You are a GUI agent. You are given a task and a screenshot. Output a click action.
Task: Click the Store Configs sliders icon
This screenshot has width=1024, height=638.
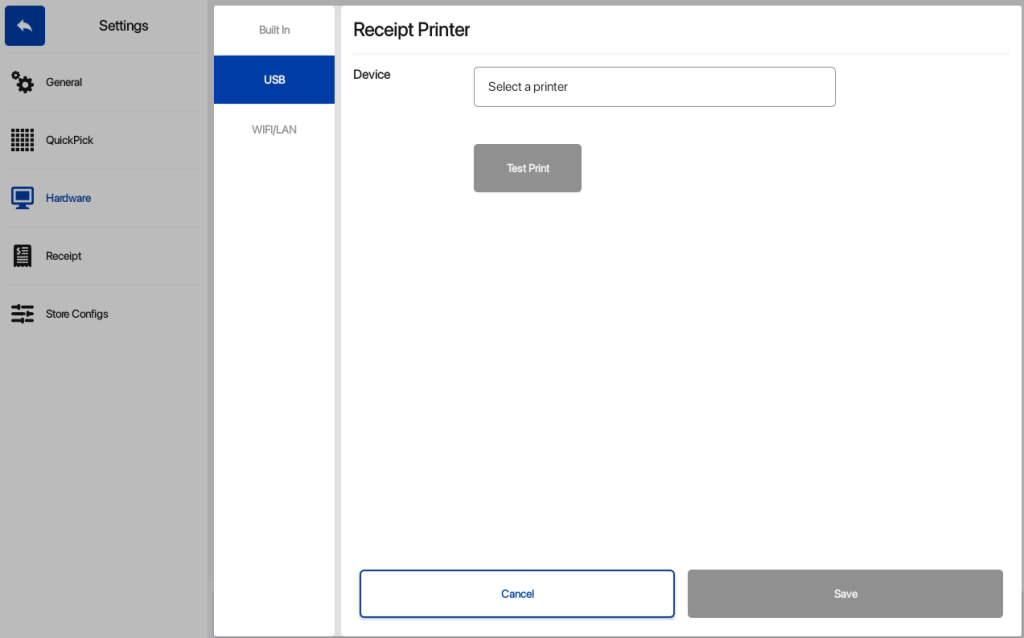[x=22, y=313]
